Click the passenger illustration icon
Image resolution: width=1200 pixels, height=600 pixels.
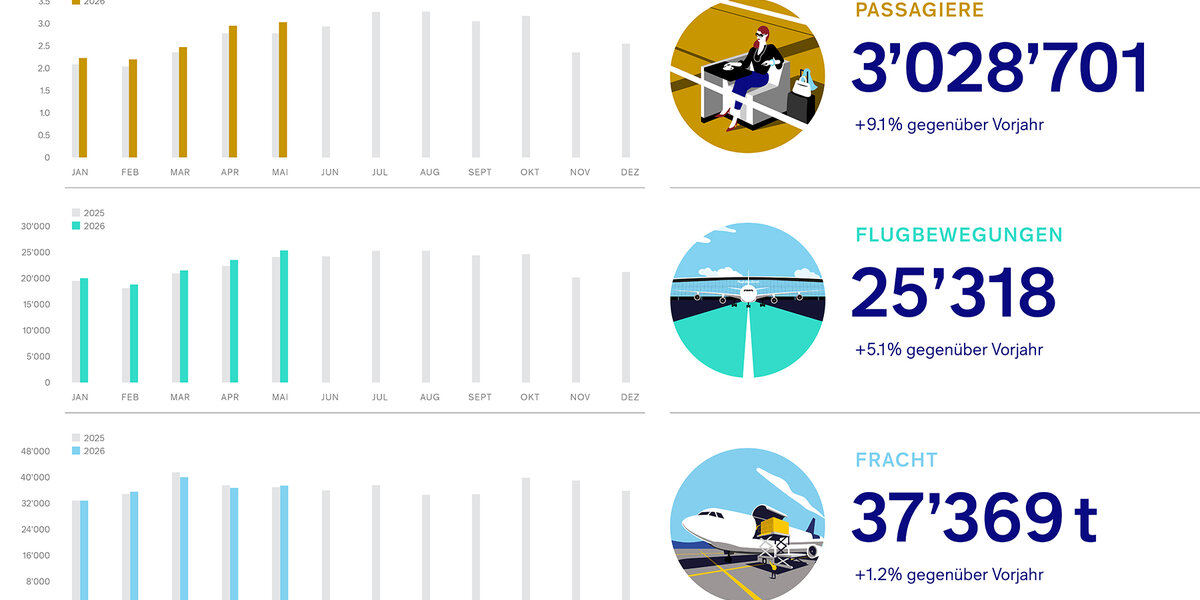tap(748, 75)
